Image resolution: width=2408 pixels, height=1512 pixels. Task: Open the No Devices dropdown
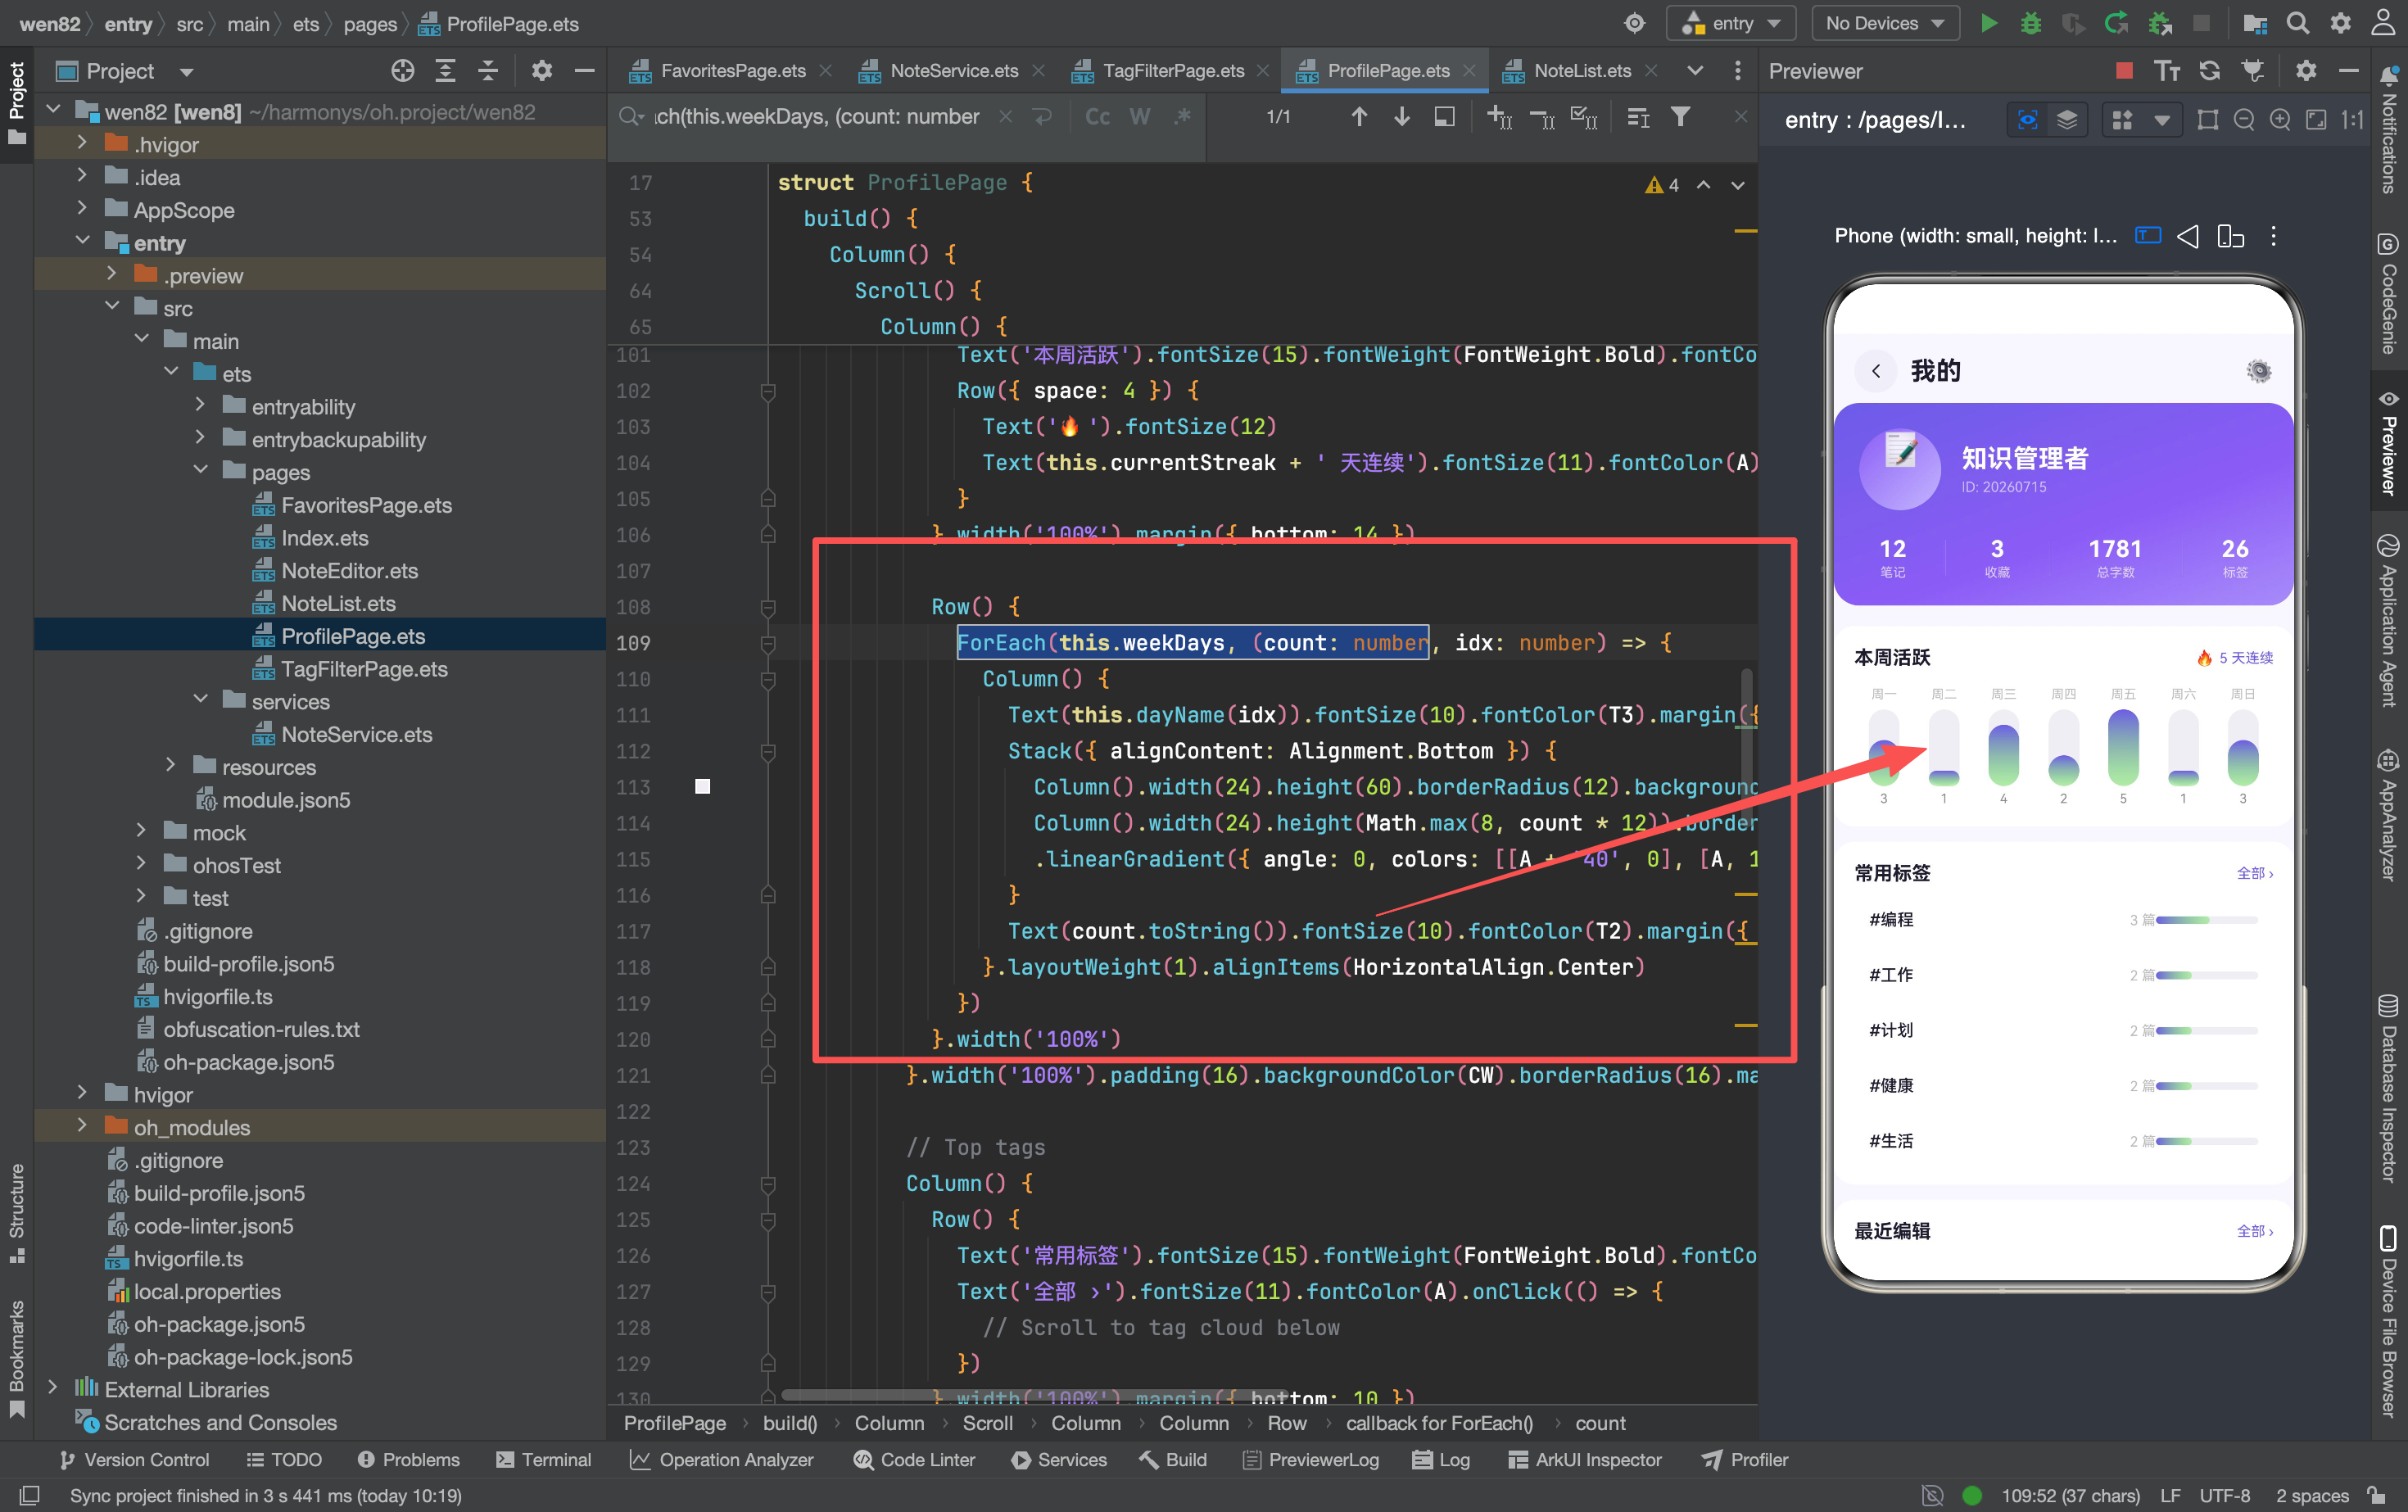click(x=1884, y=23)
